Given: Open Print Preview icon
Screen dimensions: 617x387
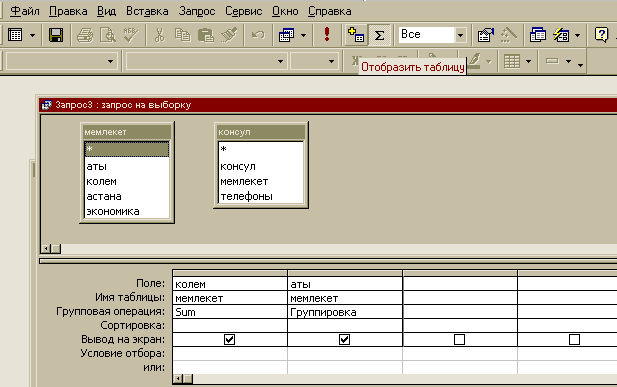Looking at the screenshot, I should 107,35.
